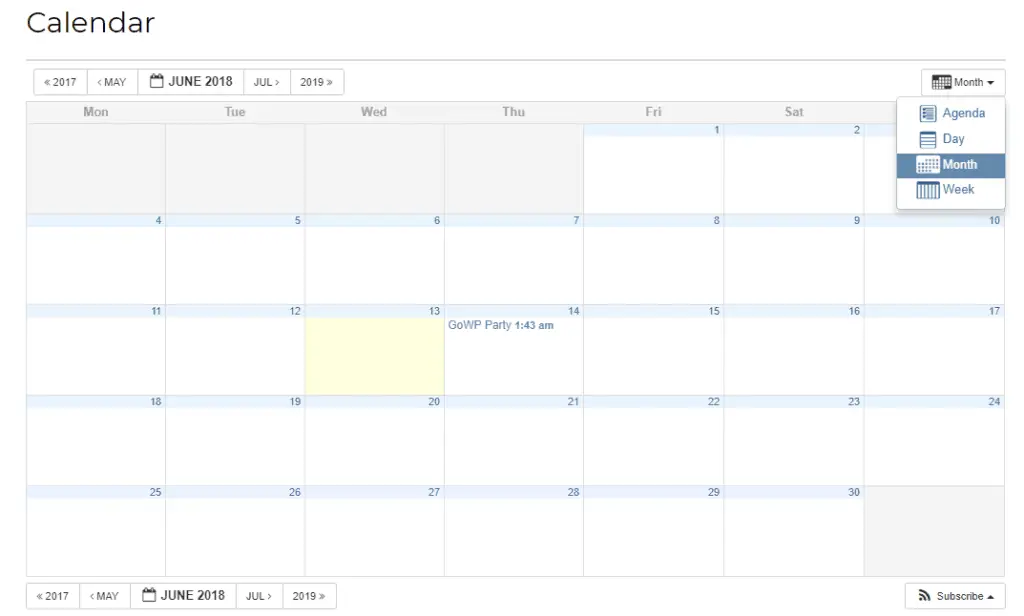The width and height of the screenshot is (1024, 616).
Task: Open day 10 in the calendar
Action: (994, 221)
